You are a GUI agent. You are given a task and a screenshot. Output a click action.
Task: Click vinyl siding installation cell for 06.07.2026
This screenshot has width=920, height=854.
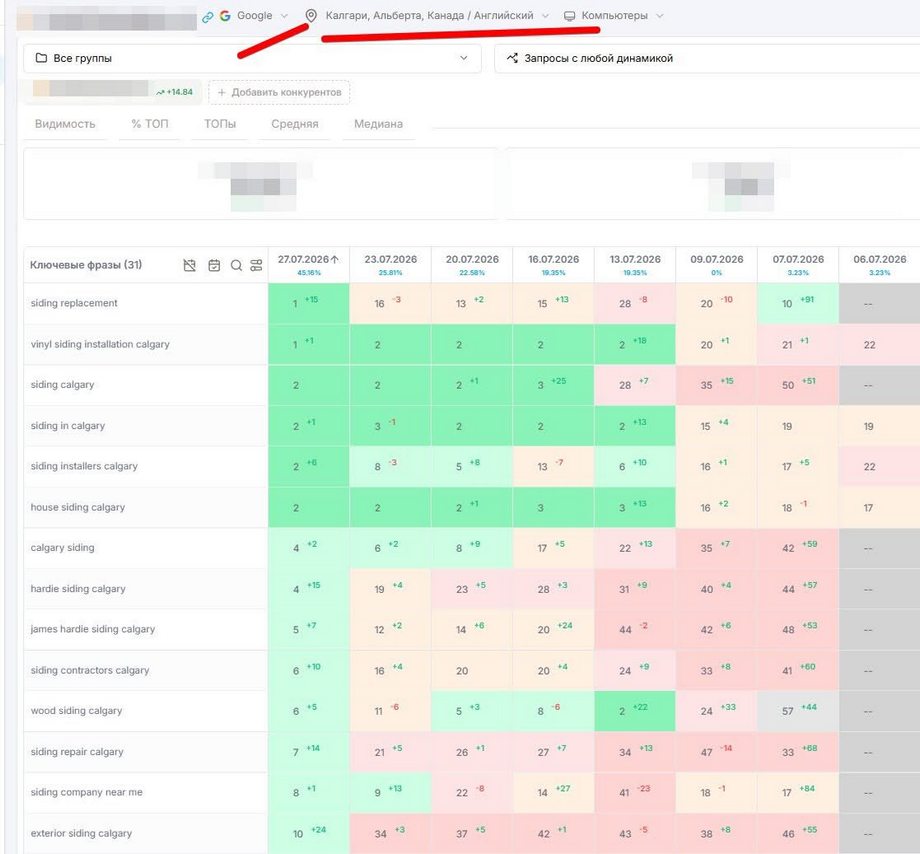(880, 344)
